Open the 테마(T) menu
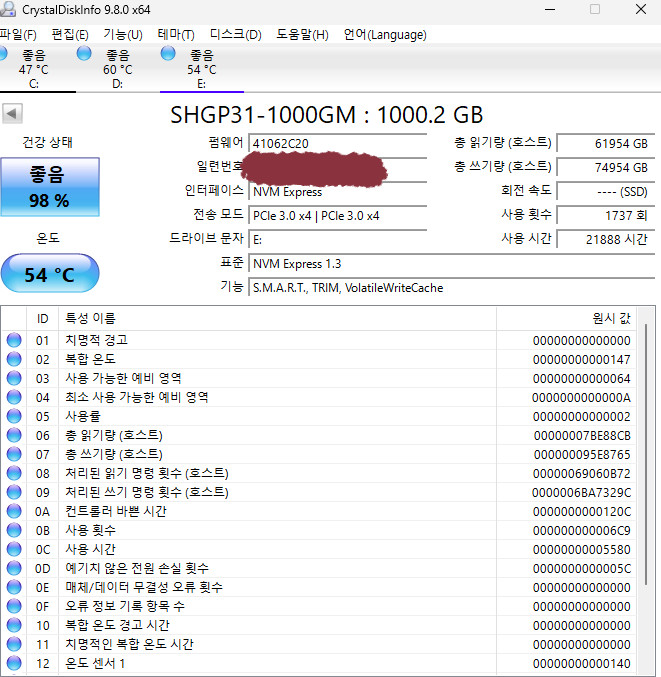 coord(176,35)
